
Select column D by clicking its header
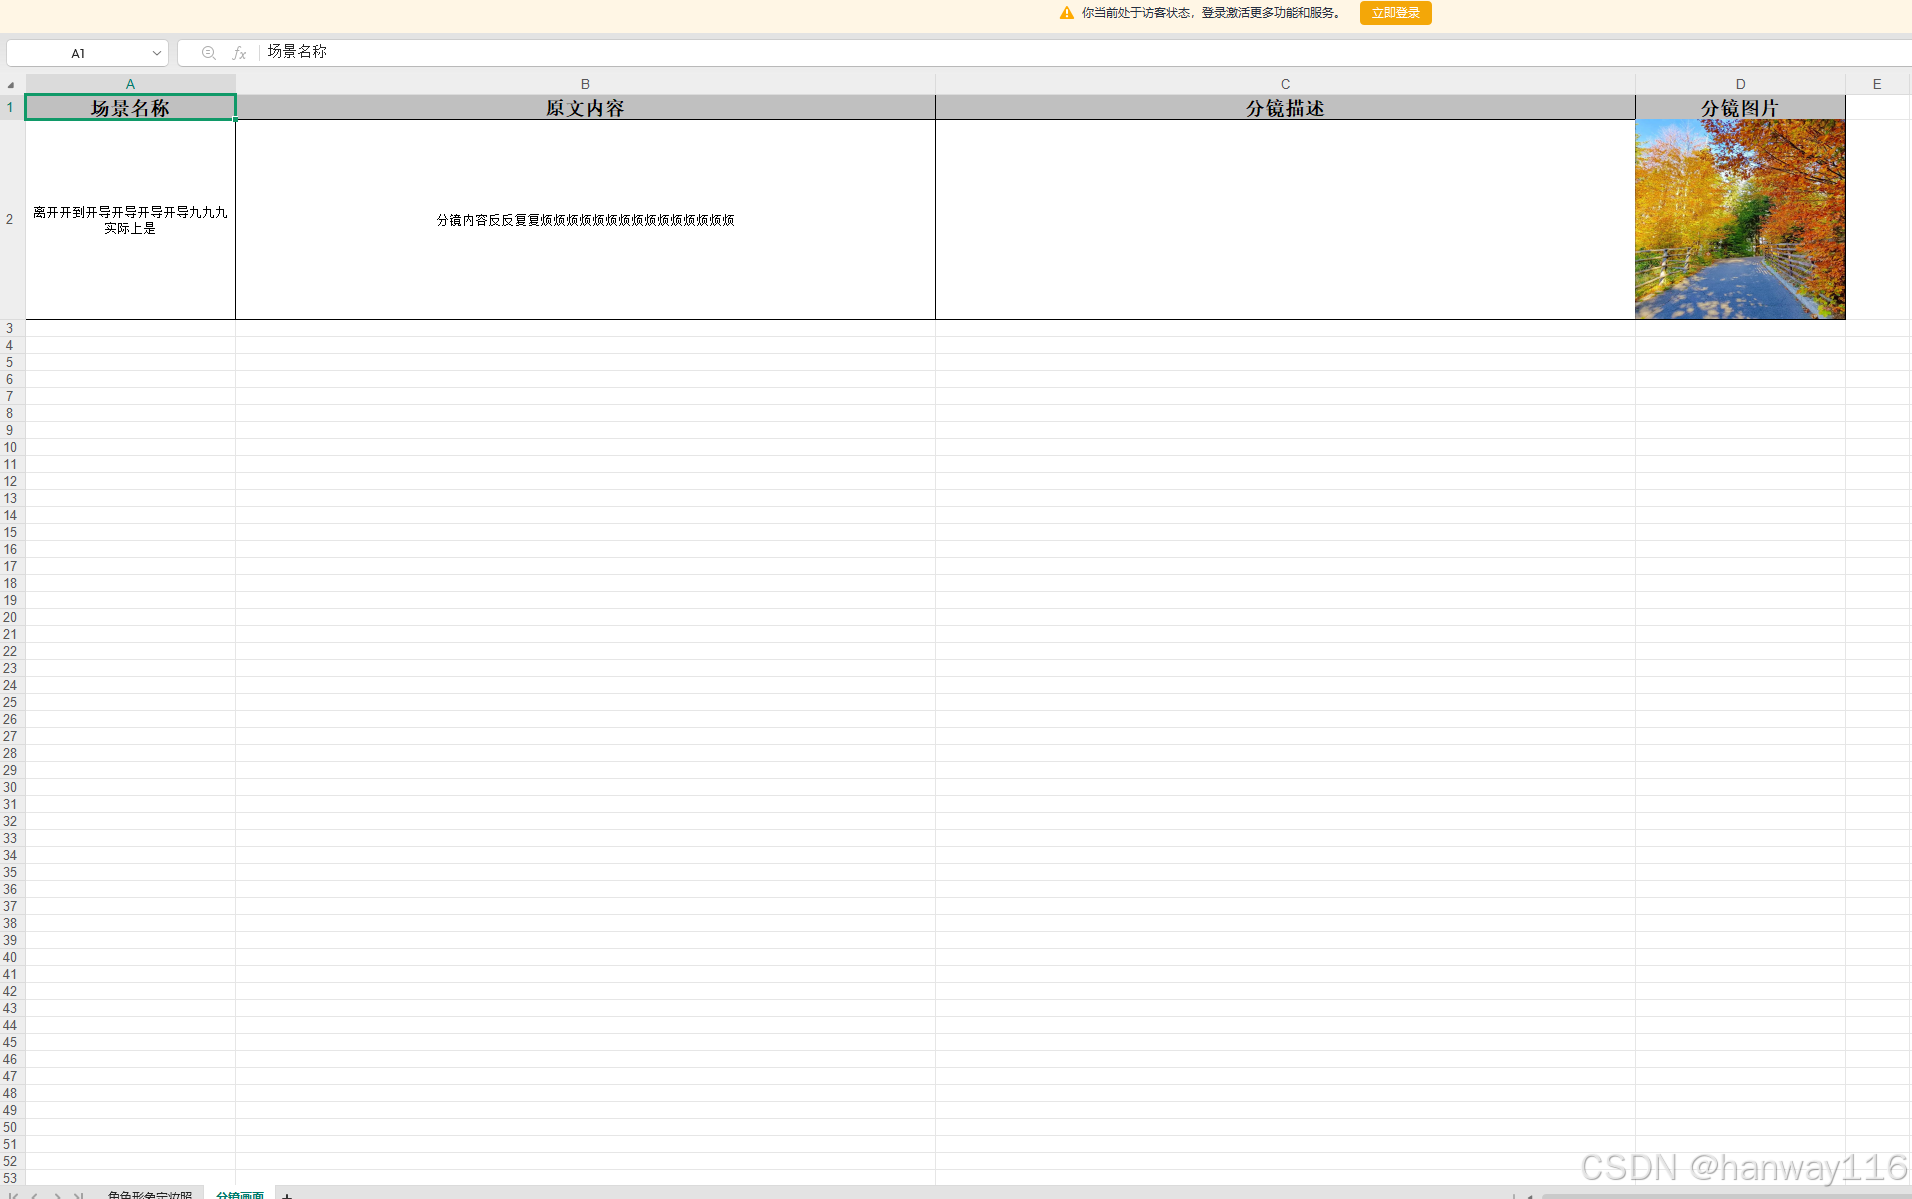click(x=1740, y=83)
